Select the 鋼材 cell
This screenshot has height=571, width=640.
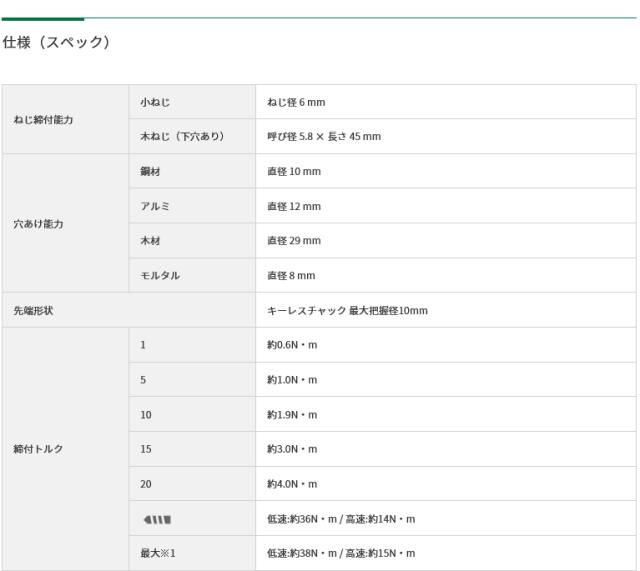coord(192,171)
